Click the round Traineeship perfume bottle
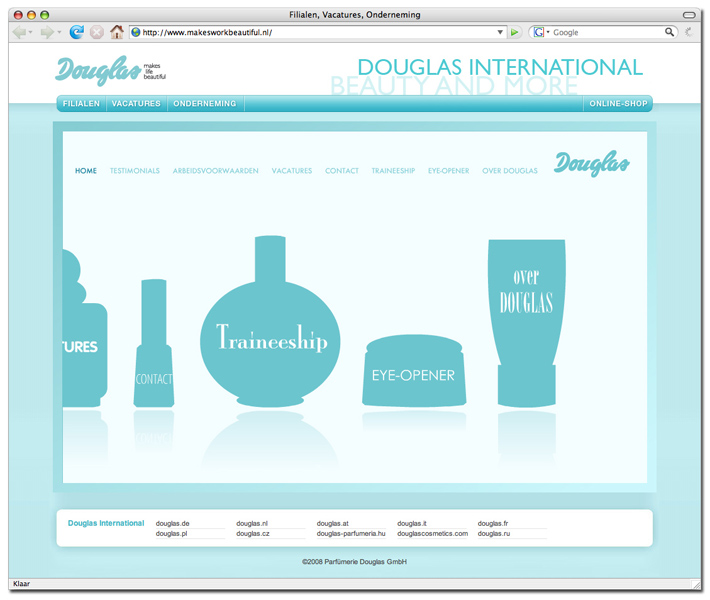This screenshot has width=710, height=600. click(x=270, y=321)
